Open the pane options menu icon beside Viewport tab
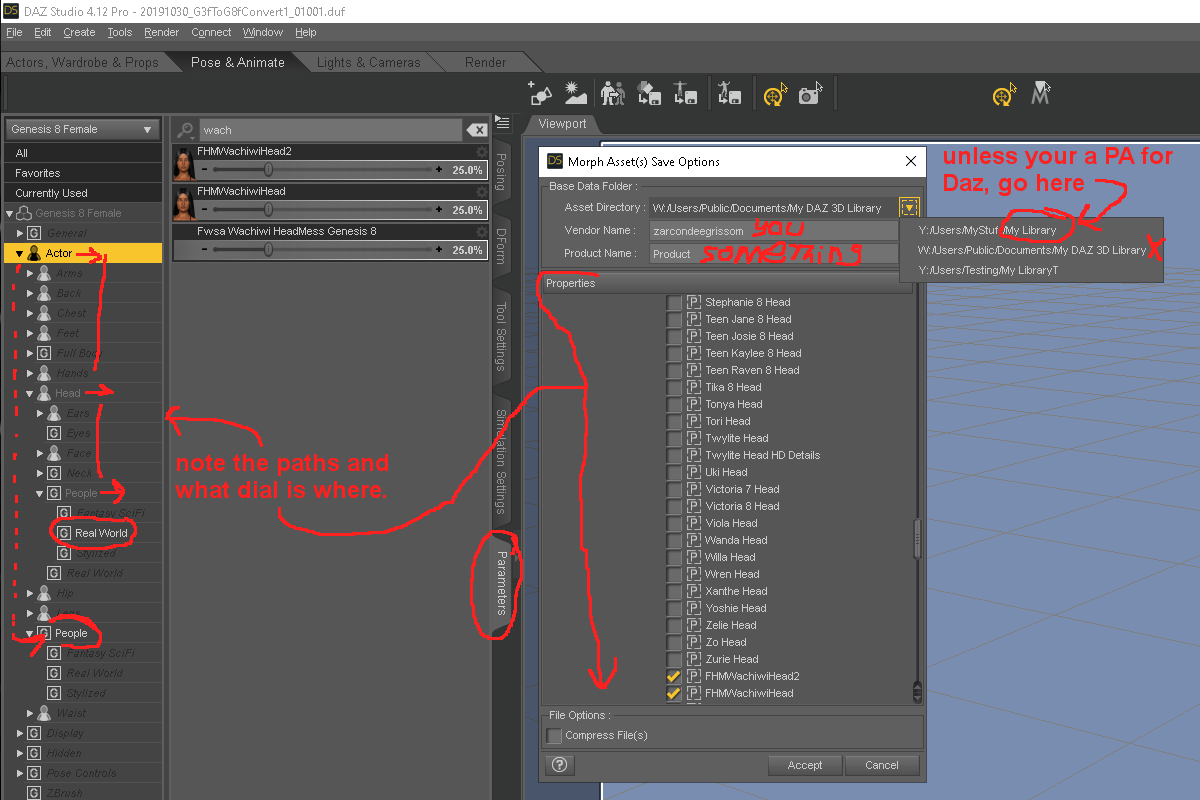1200x800 pixels. [503, 123]
